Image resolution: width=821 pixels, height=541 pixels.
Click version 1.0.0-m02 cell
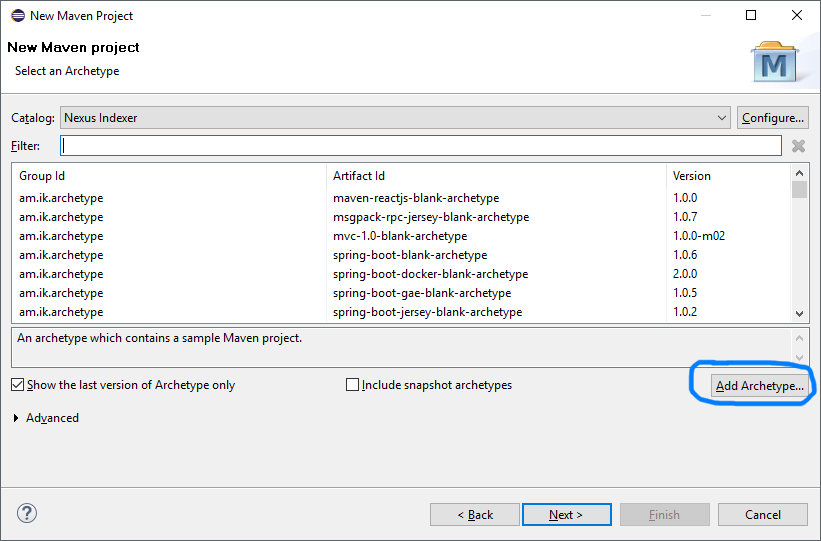pos(699,236)
